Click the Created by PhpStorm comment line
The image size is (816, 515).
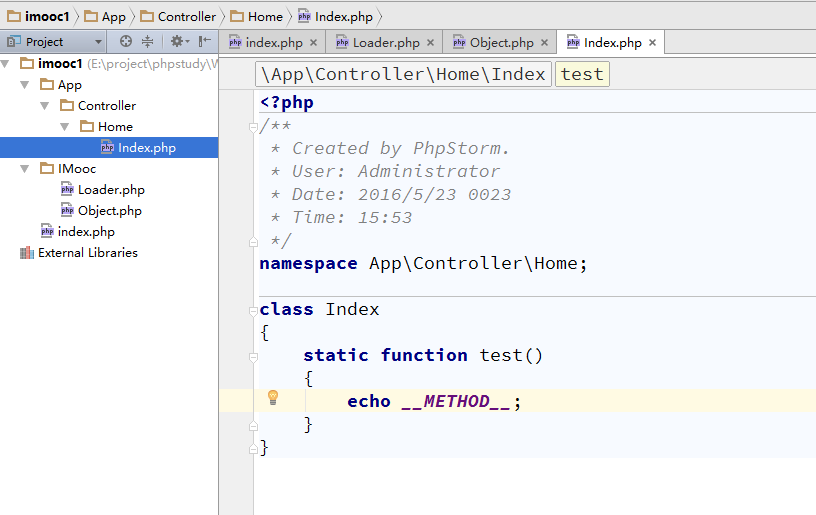[x=390, y=149]
